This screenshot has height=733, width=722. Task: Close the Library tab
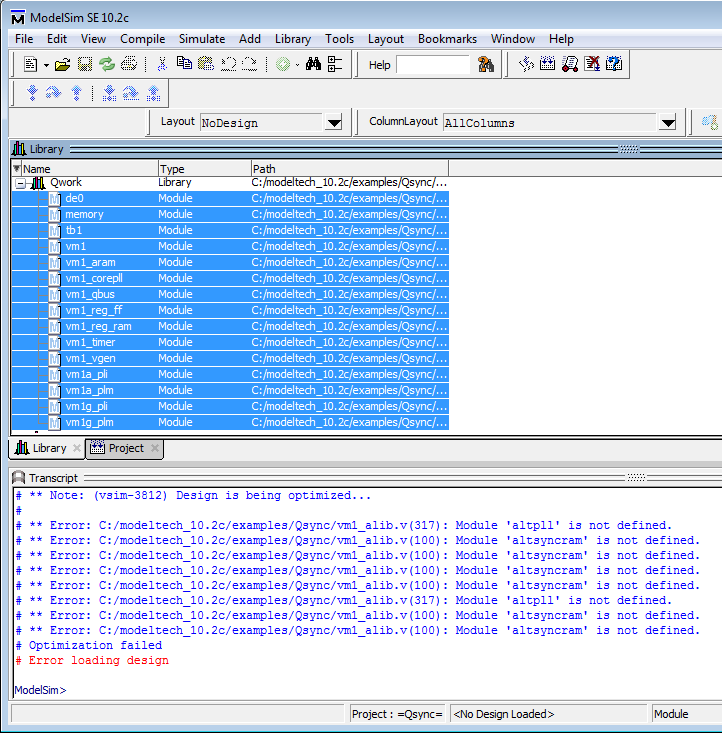[x=76, y=449]
